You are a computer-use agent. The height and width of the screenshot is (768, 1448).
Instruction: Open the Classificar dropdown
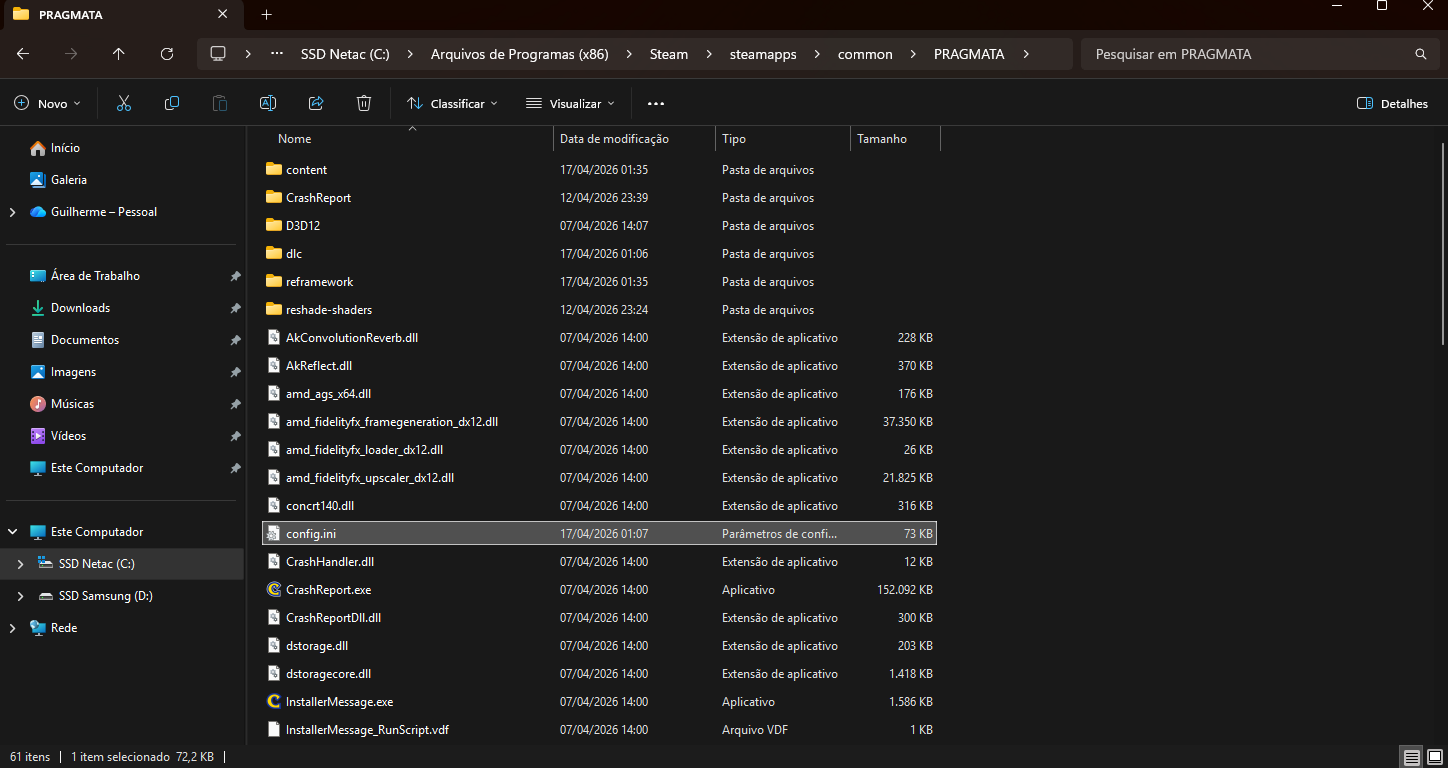pos(452,103)
